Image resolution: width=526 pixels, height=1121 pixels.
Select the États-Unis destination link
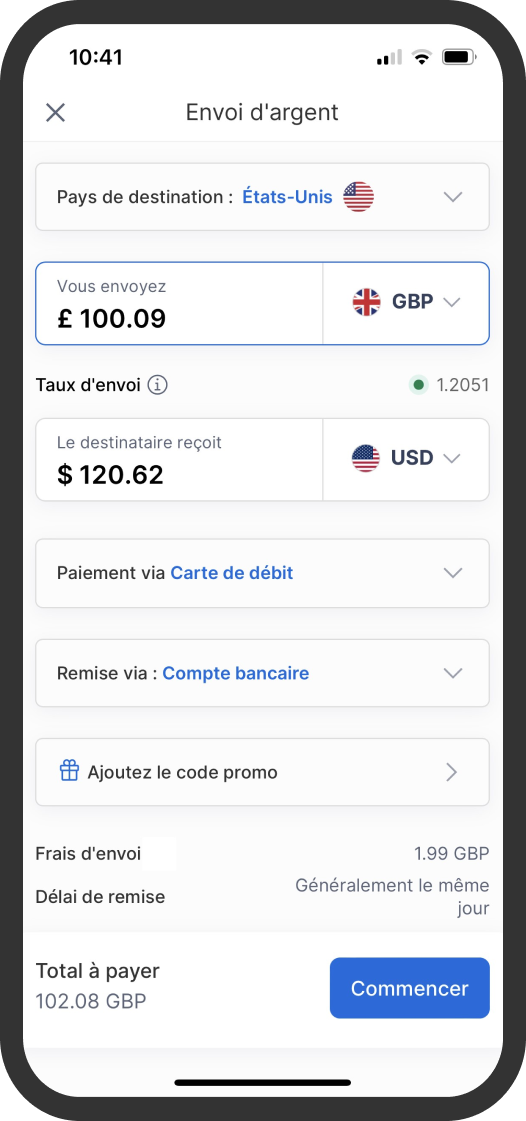(x=287, y=197)
